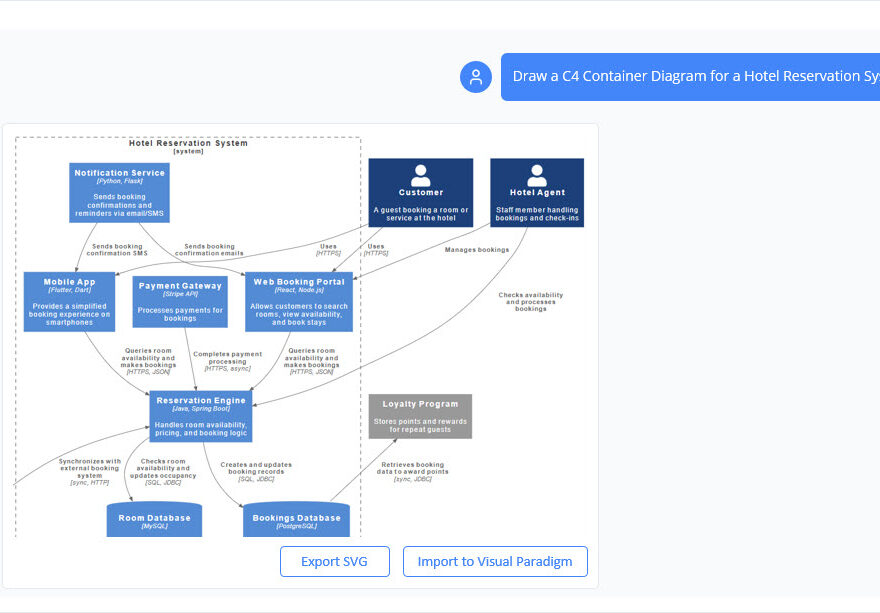Select the Mobile App container
This screenshot has height=613, width=880.
(x=69, y=301)
